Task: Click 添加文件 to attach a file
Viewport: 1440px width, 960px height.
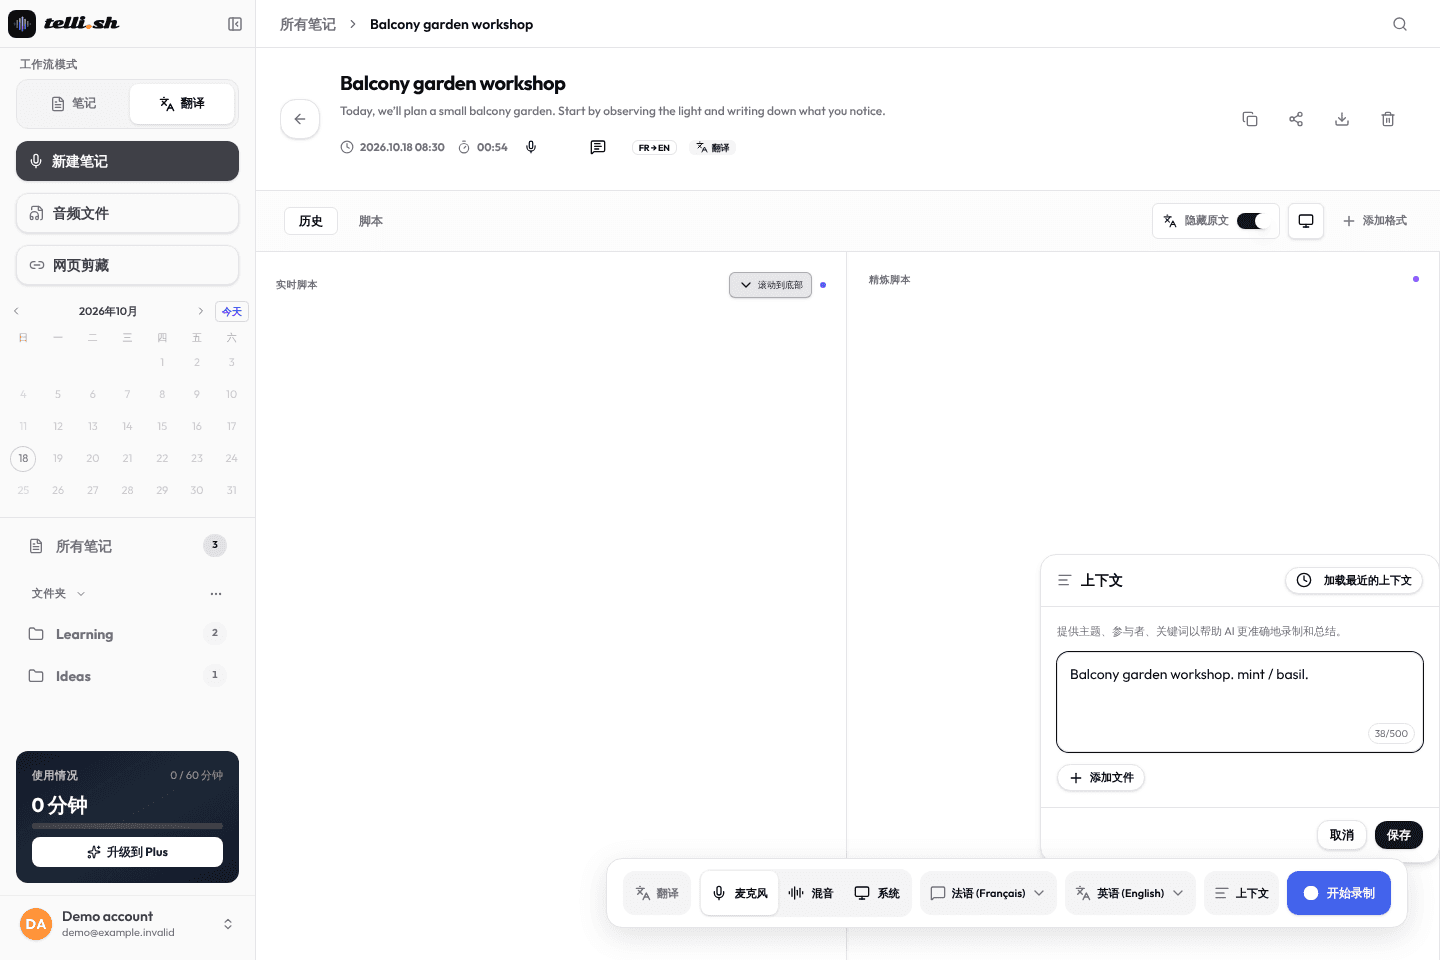Action: tap(1101, 778)
